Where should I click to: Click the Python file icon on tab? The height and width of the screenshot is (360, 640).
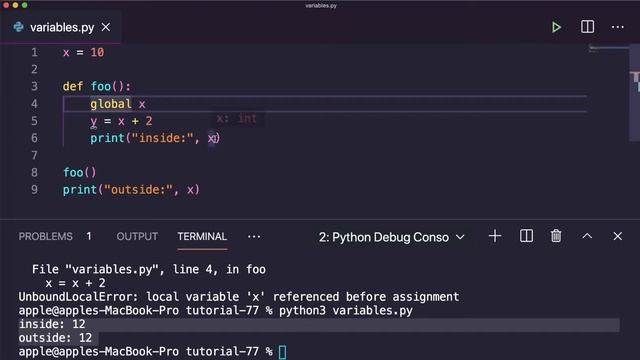18,27
